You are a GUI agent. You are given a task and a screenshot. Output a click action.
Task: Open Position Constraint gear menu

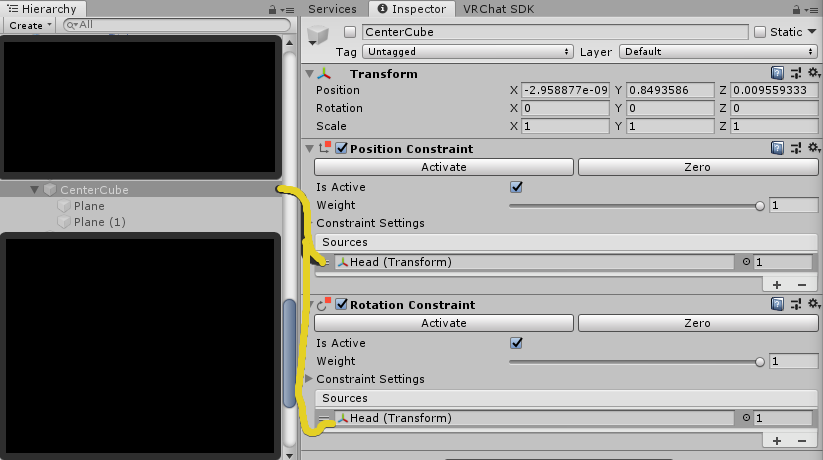(814, 148)
